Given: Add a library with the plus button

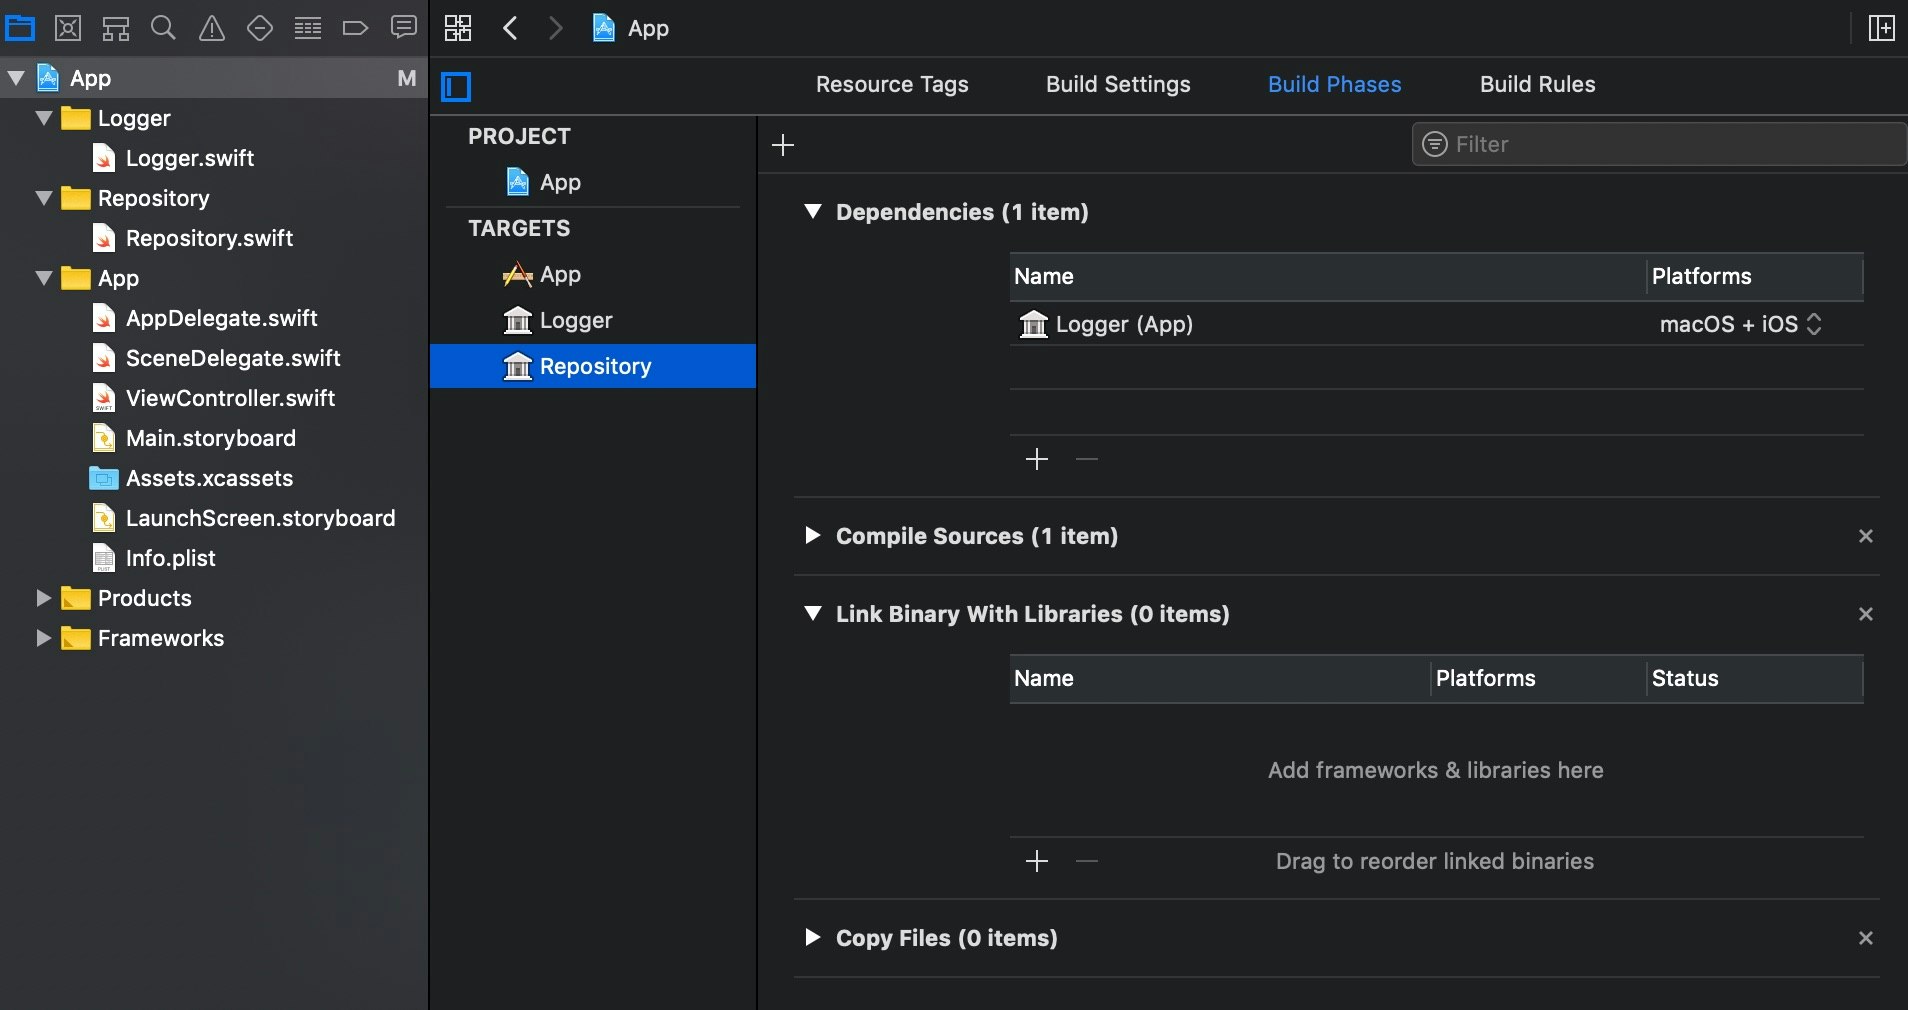Looking at the screenshot, I should click(1037, 861).
